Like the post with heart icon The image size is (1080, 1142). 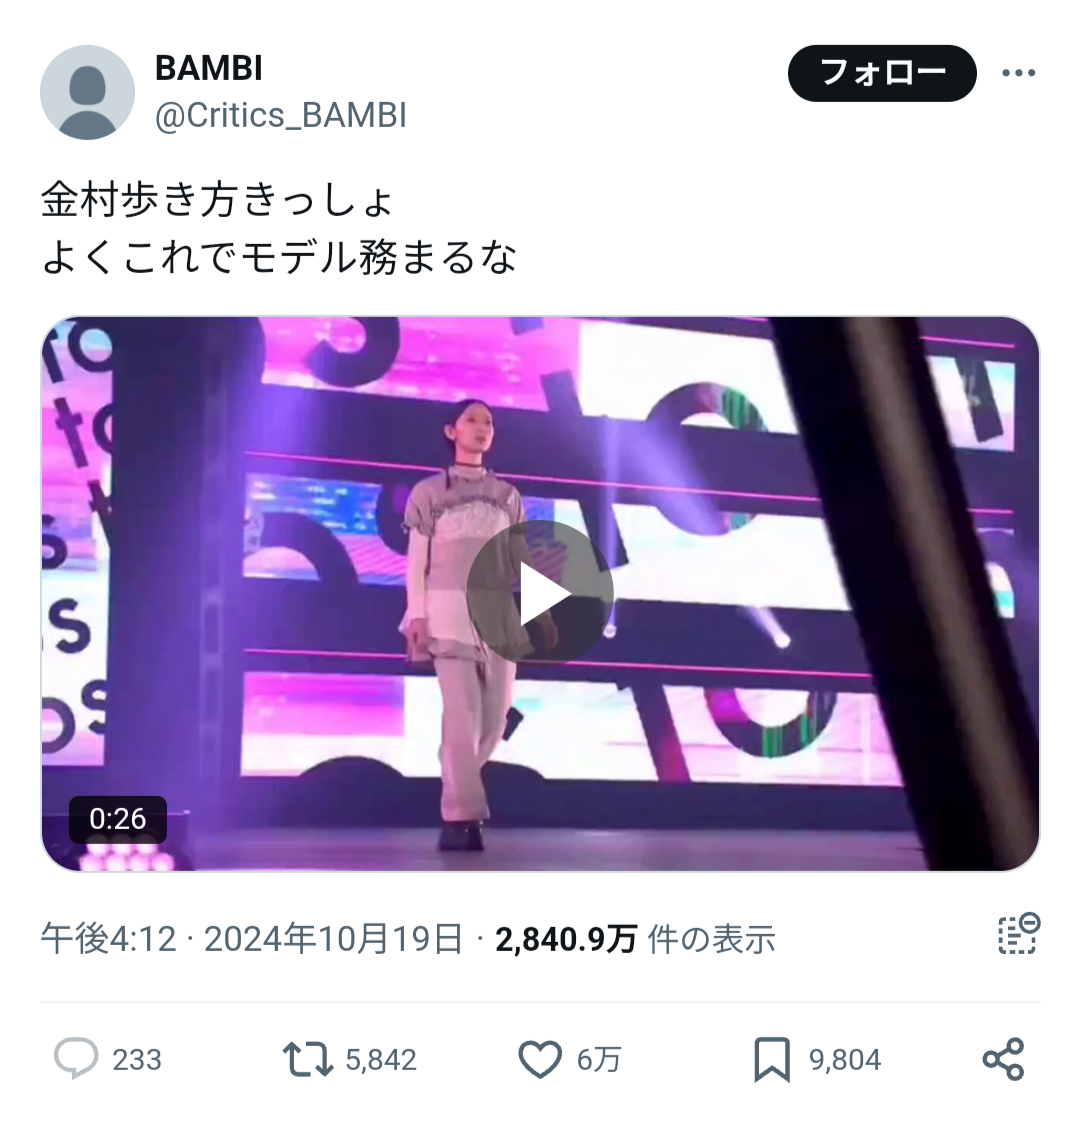point(540,1059)
